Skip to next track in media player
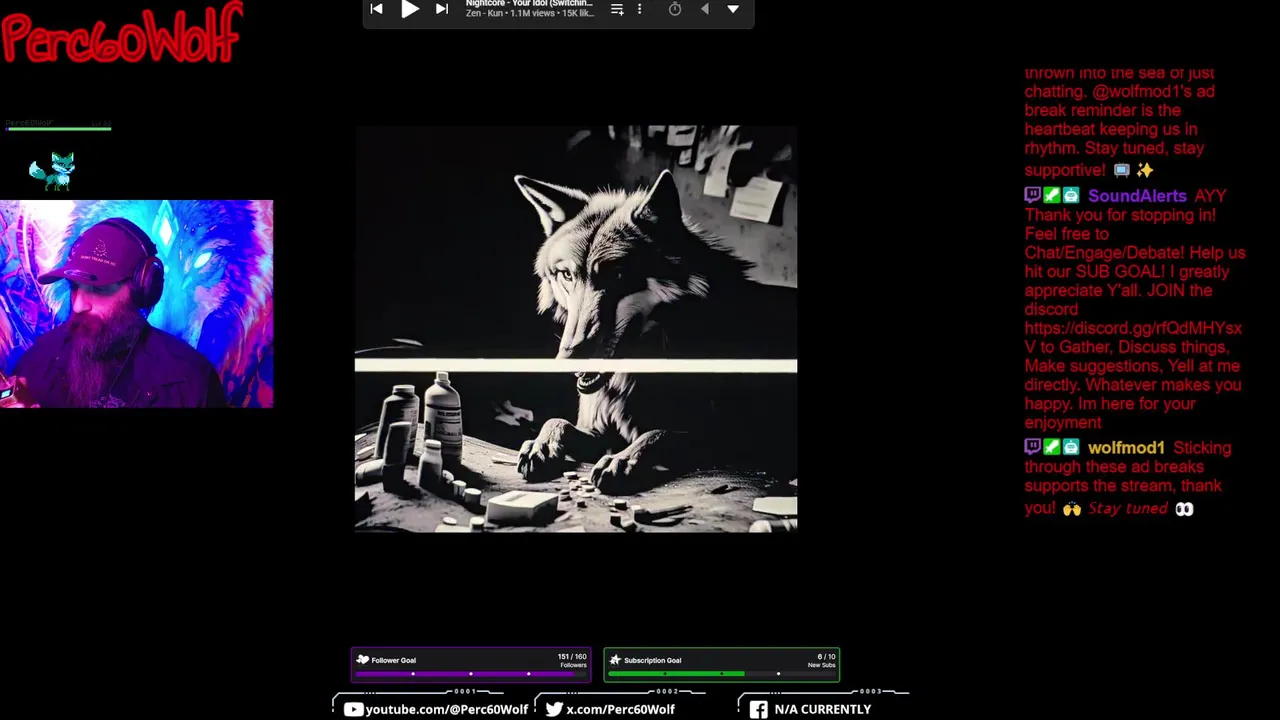The height and width of the screenshot is (720, 1280). coord(442,9)
